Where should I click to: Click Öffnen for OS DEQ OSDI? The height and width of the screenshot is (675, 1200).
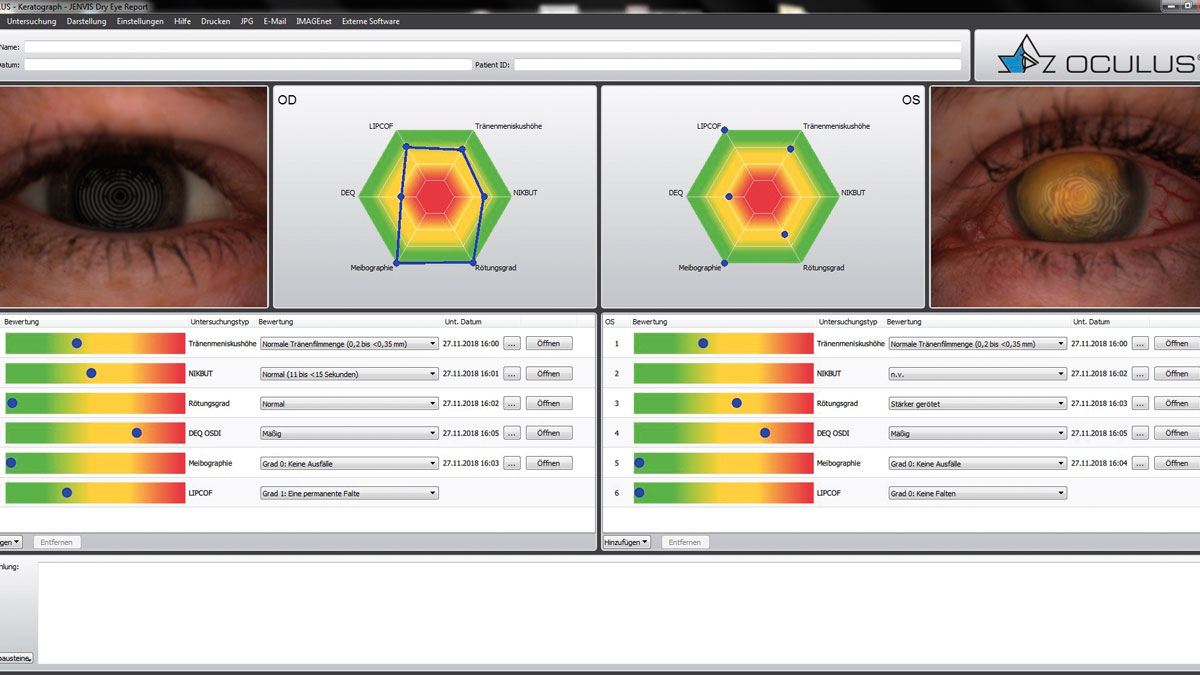click(x=1176, y=434)
